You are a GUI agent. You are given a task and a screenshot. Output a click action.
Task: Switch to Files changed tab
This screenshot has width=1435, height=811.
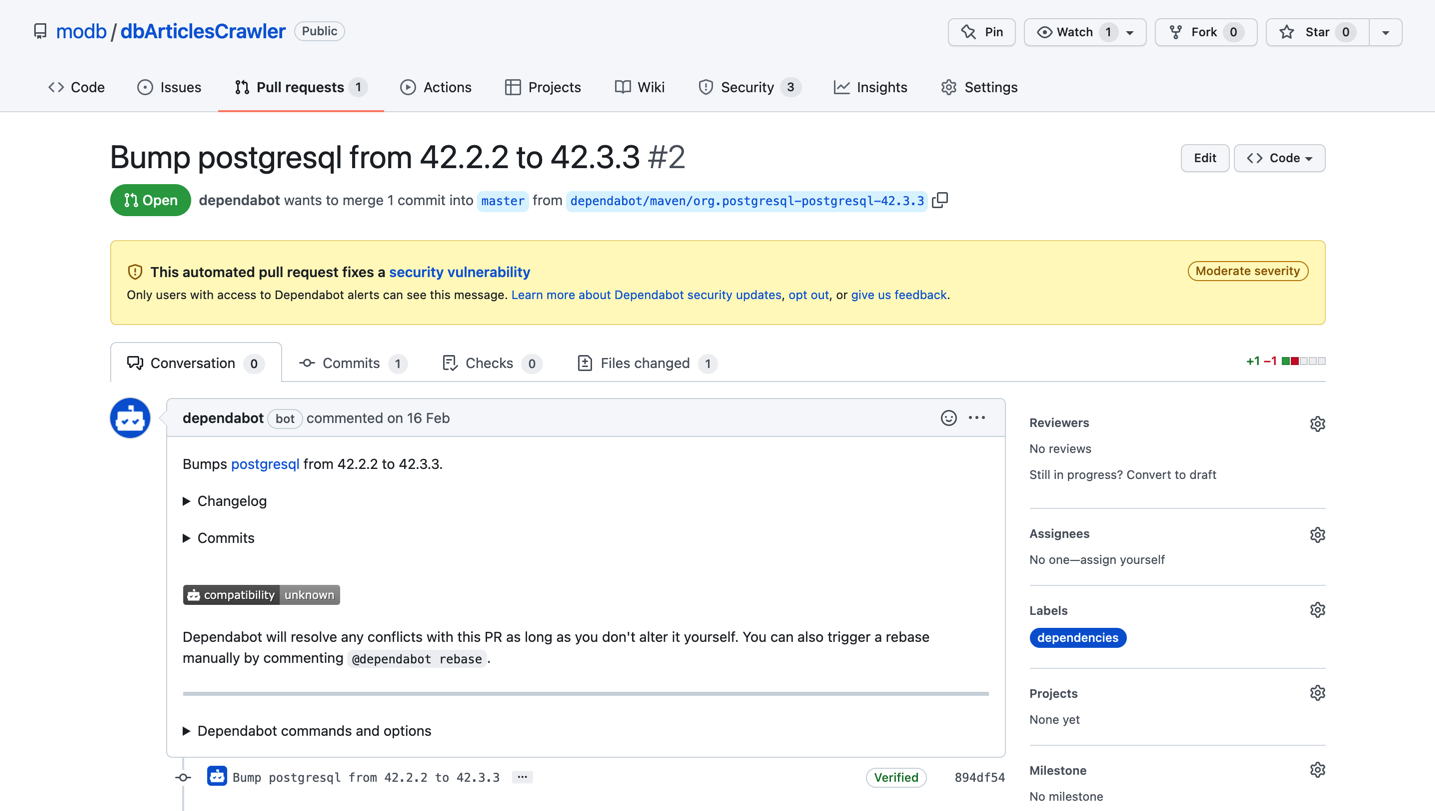pyautogui.click(x=647, y=363)
